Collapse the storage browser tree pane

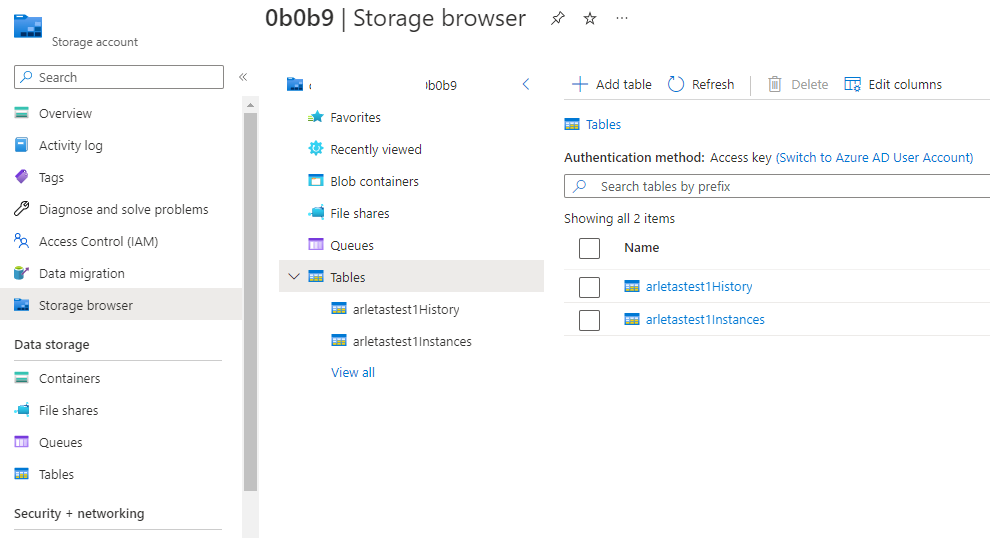click(526, 84)
